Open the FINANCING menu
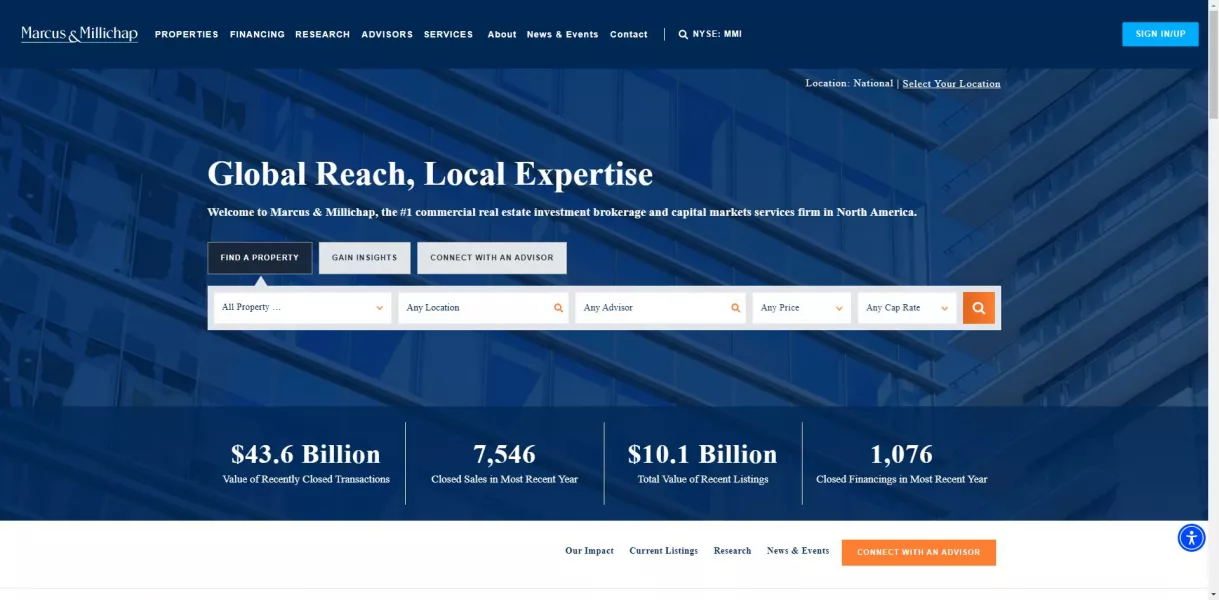The image size is (1219, 600). 257,34
